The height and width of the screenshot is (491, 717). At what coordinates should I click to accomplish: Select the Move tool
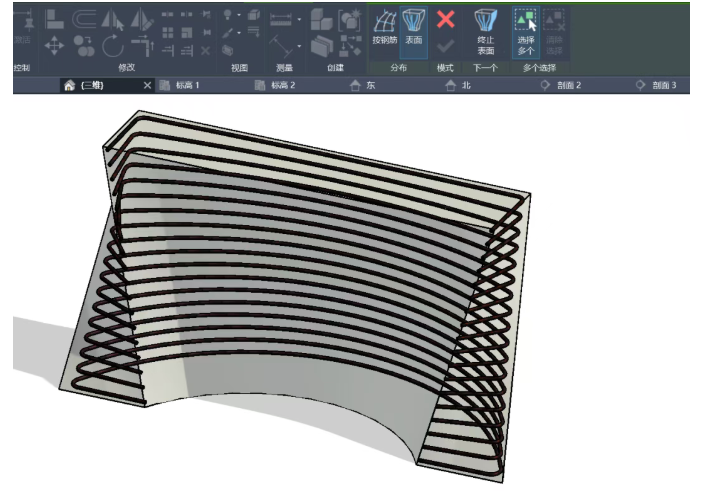[54, 46]
